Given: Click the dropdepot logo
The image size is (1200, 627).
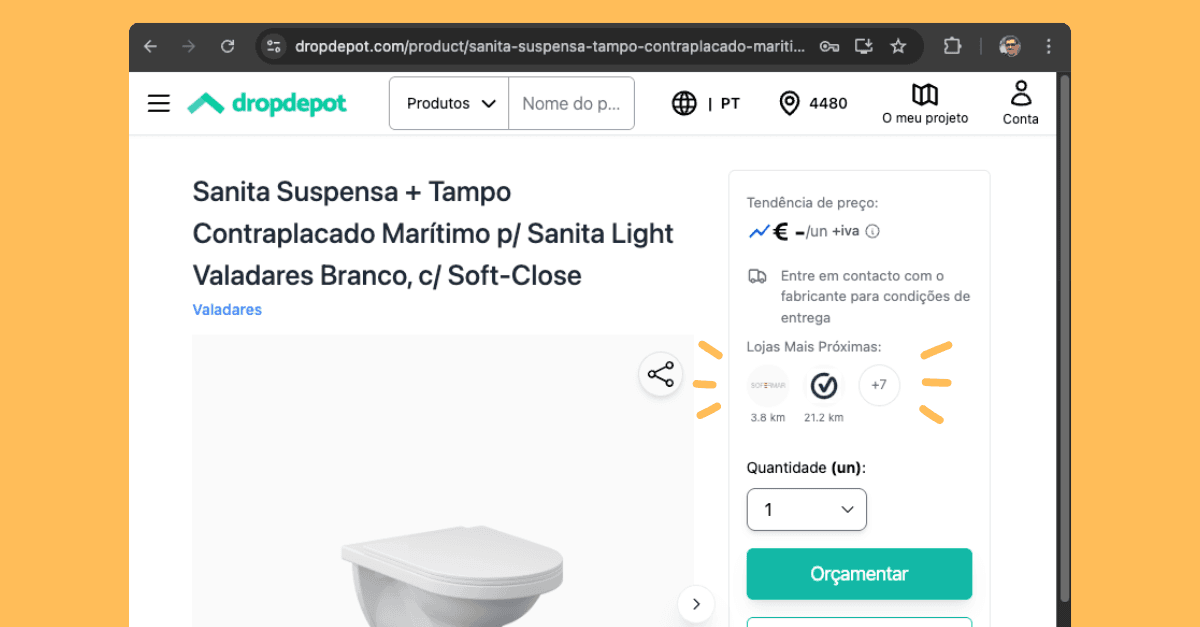Looking at the screenshot, I should 267,103.
